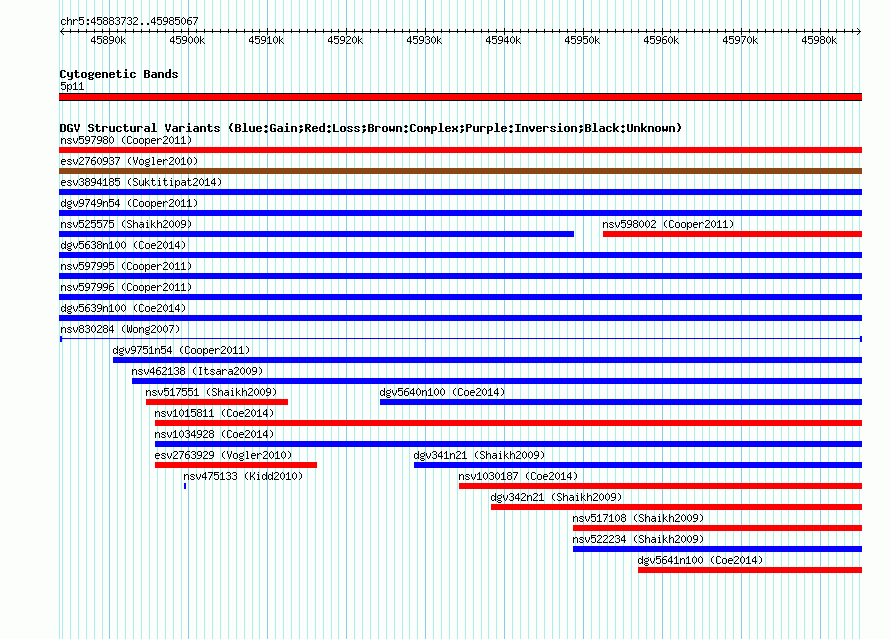The width and height of the screenshot is (890, 639).
Task: Click the blue esv3894185 gain bar
Action: pyautogui.click(x=460, y=192)
